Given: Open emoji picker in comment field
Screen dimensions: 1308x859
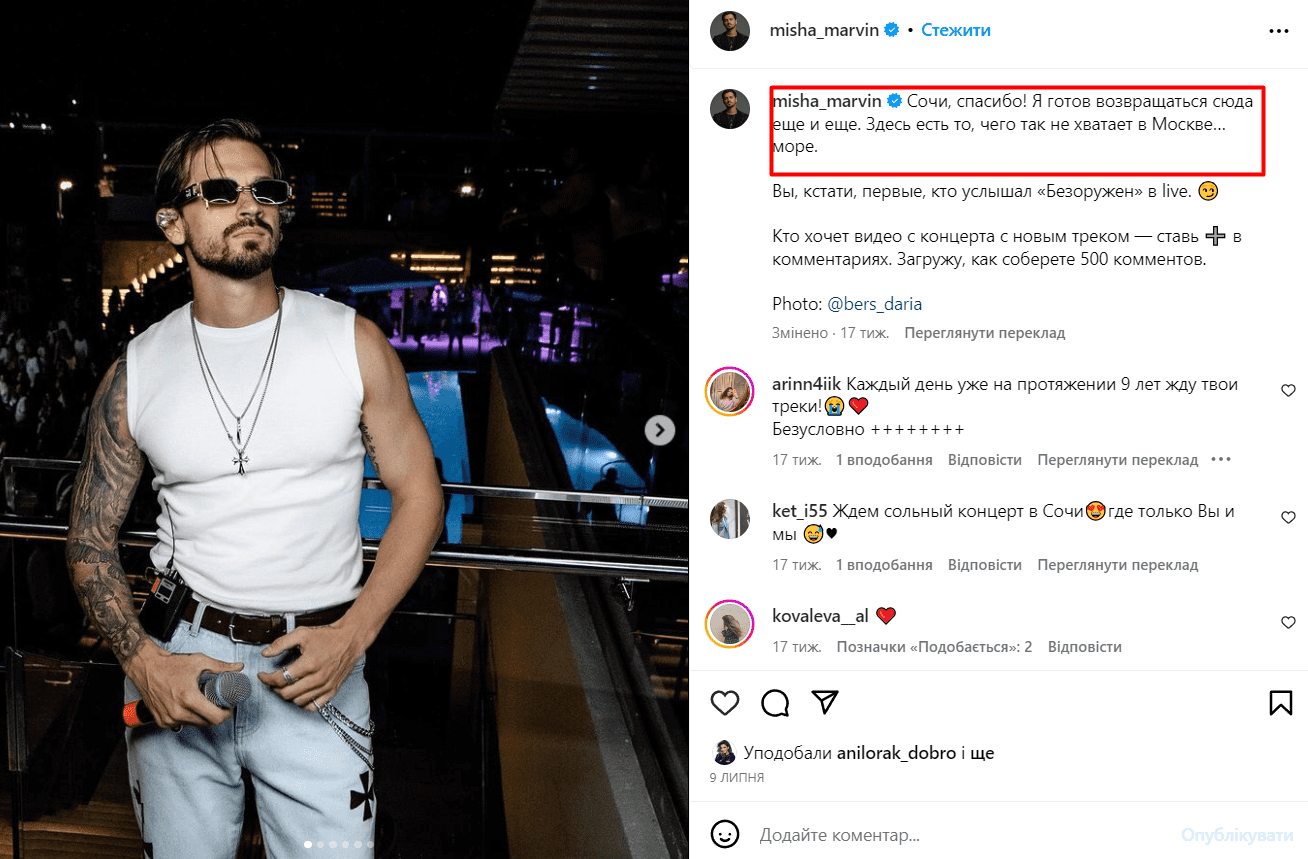Looking at the screenshot, I should click(725, 834).
